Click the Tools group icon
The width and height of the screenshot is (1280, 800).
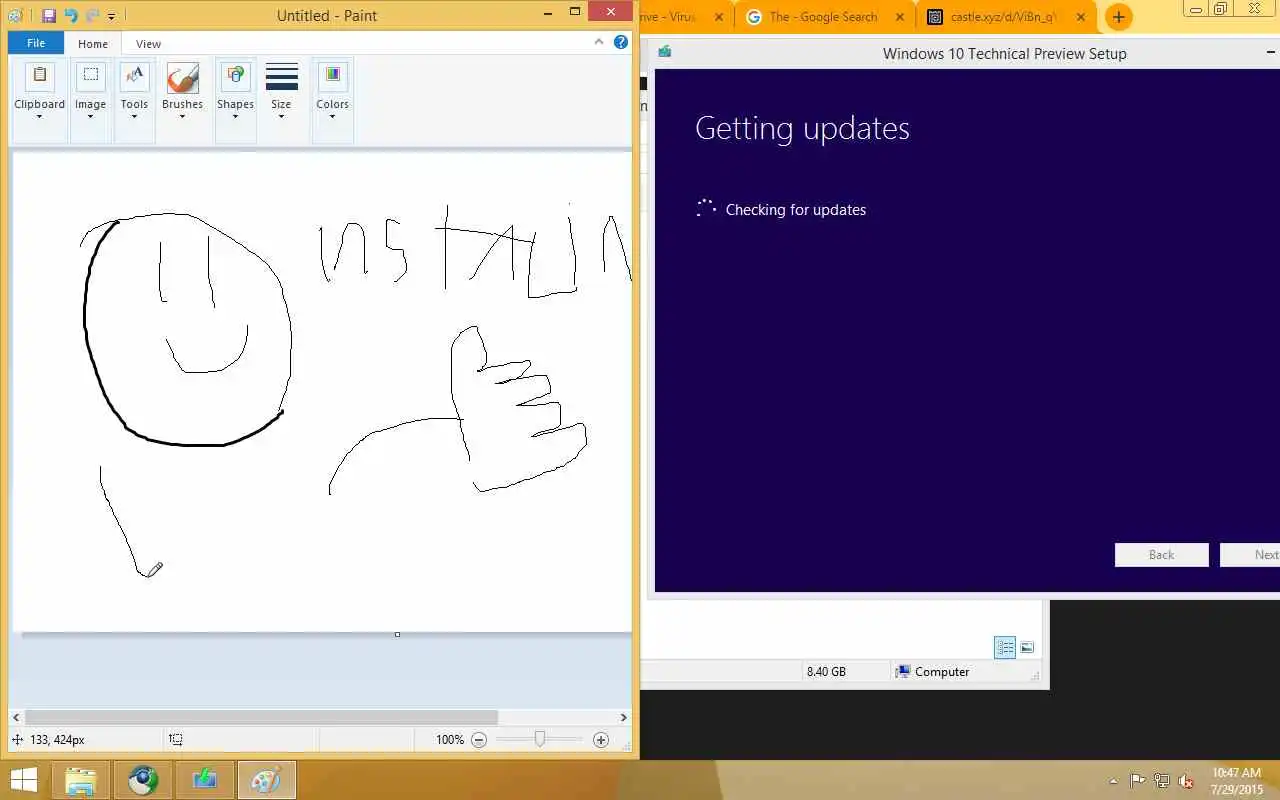click(x=134, y=77)
